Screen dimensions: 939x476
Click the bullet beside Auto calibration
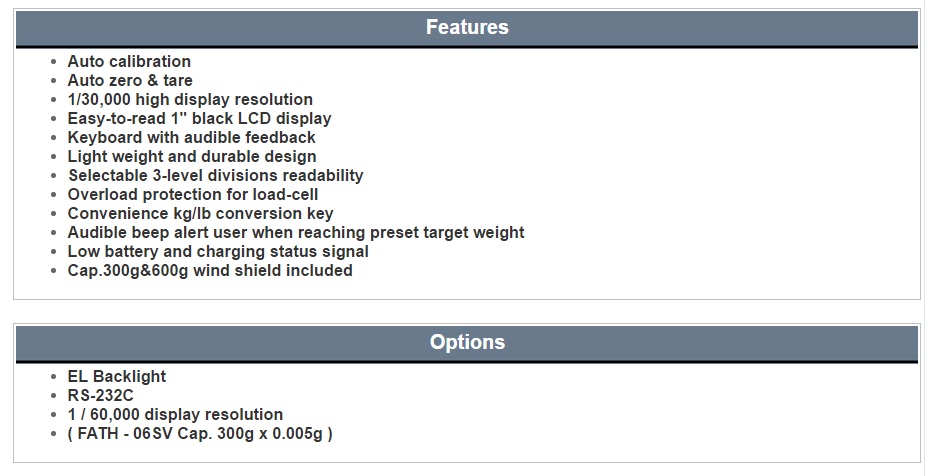pos(54,62)
